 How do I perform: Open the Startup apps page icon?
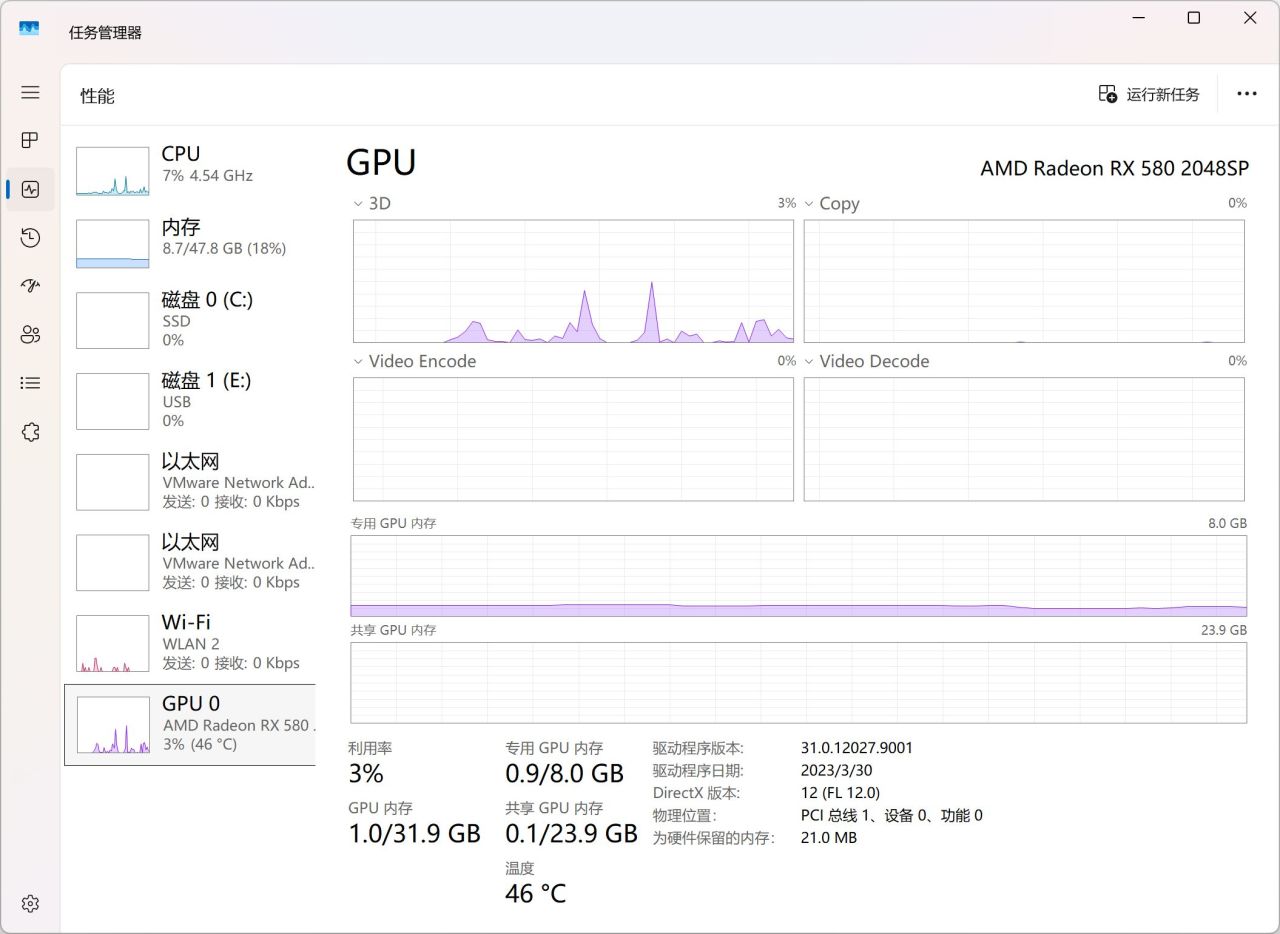(x=30, y=285)
